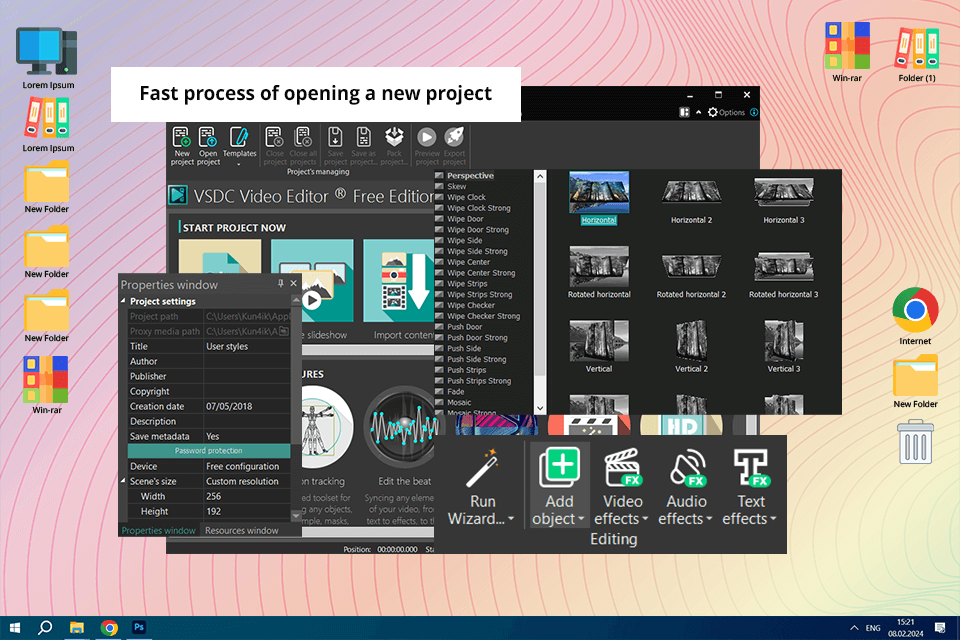The width and height of the screenshot is (960, 640).
Task: Click the Pack project icon
Action: tap(394, 137)
